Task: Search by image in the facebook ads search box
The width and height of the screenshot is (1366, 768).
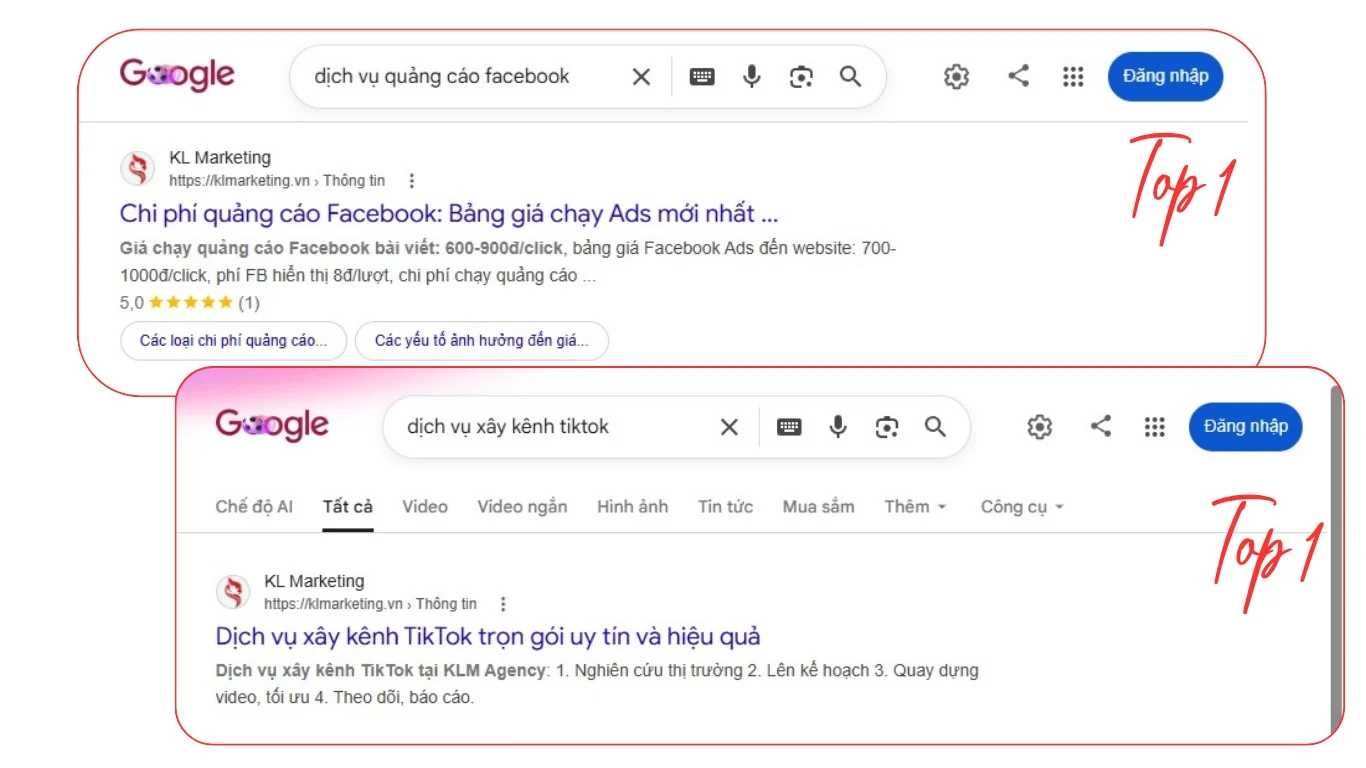Action: tap(801, 77)
